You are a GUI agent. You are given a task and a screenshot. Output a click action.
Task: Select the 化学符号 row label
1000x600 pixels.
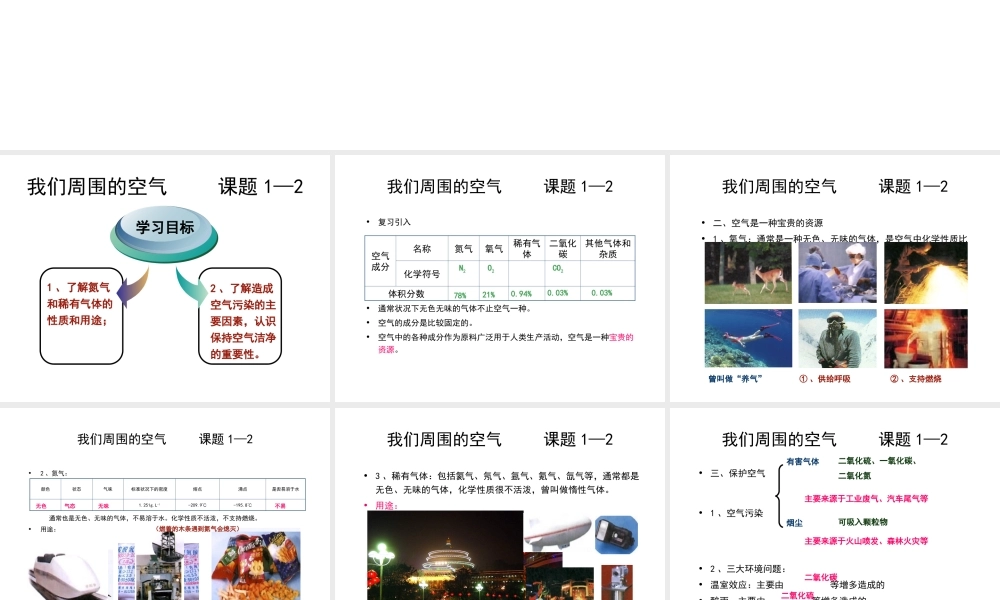click(x=422, y=274)
